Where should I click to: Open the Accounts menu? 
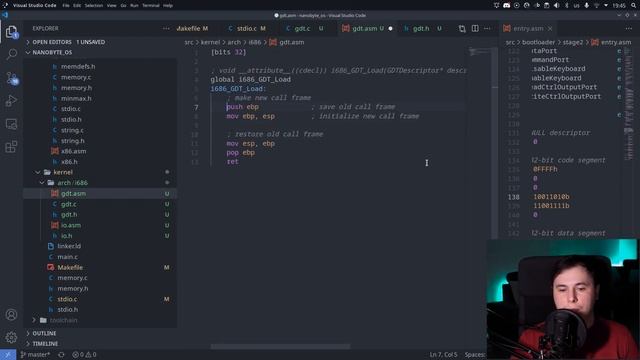coord(11,315)
